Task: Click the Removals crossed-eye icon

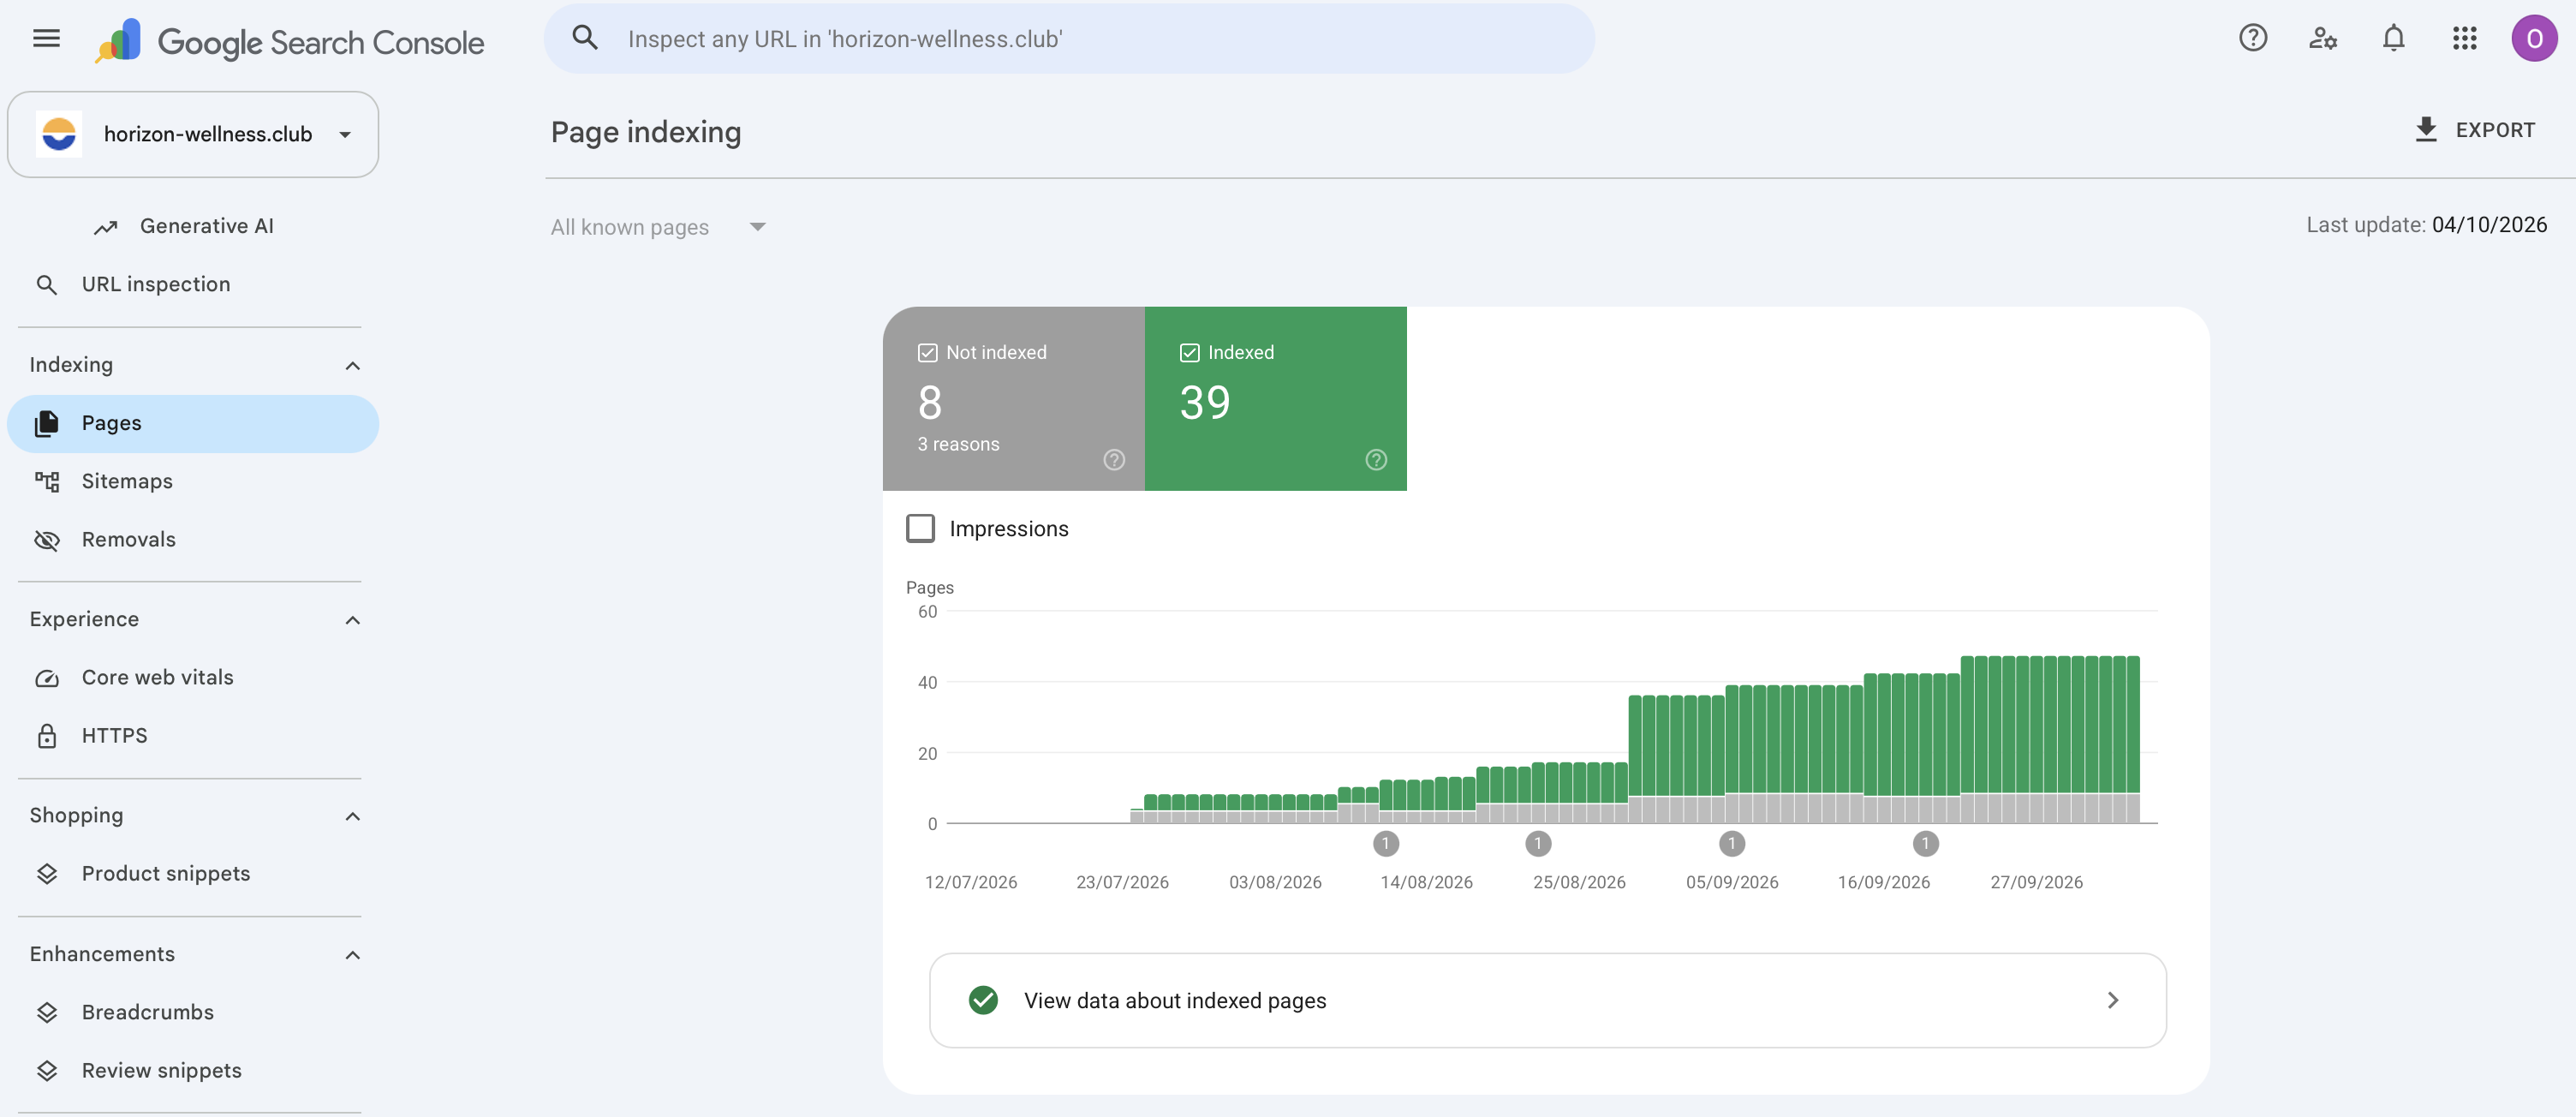Action: (x=47, y=540)
